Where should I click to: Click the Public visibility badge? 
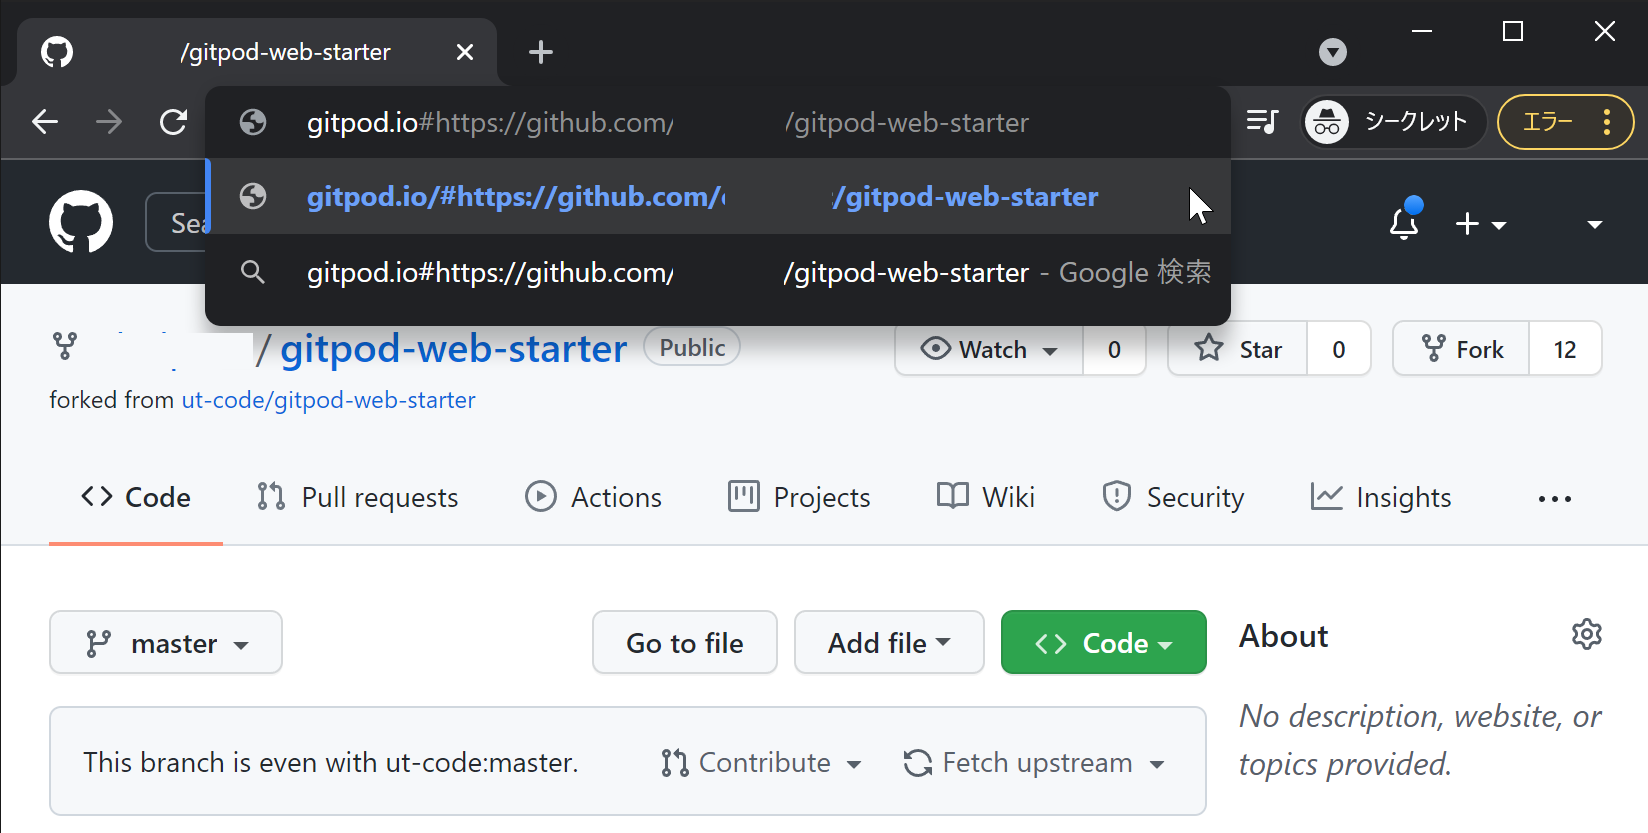point(692,347)
